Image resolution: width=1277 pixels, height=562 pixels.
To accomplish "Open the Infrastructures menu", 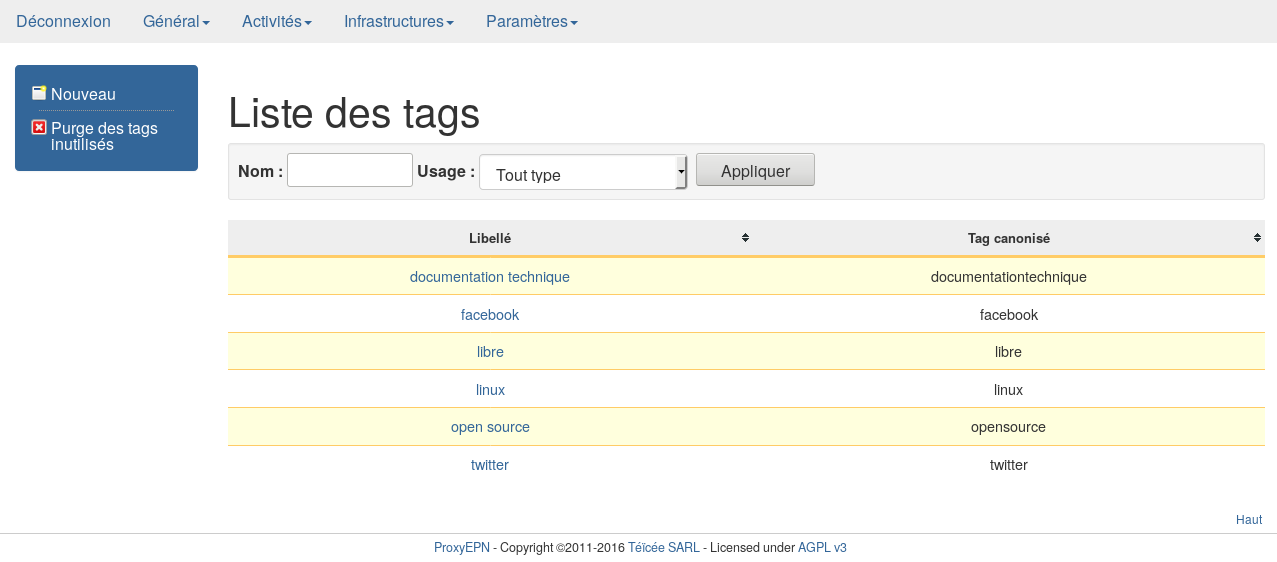I will coord(398,21).
